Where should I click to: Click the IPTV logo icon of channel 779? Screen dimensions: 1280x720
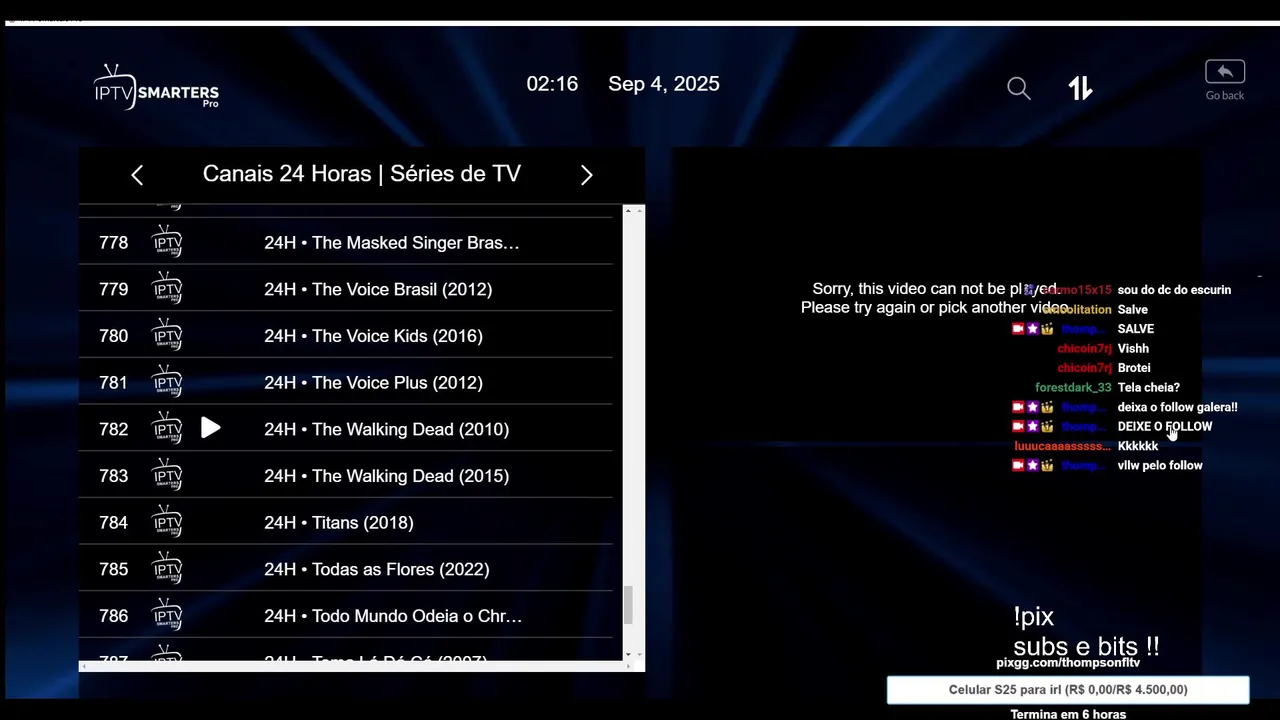coord(167,289)
